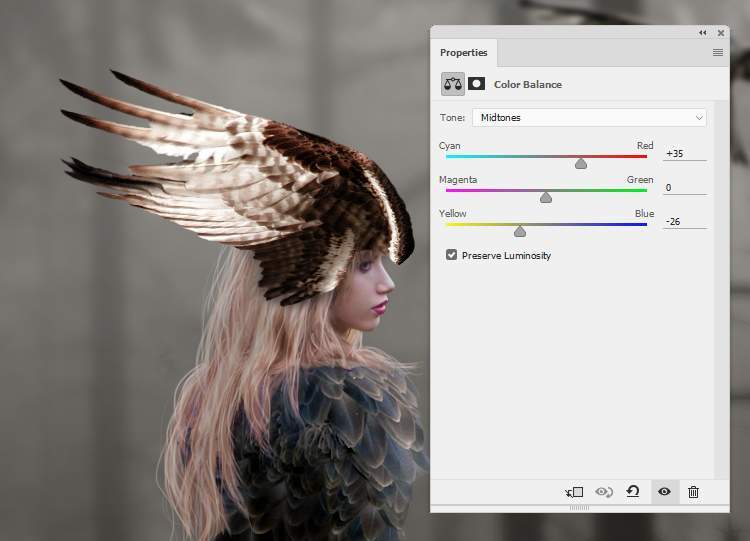Click the Red label

point(645,145)
